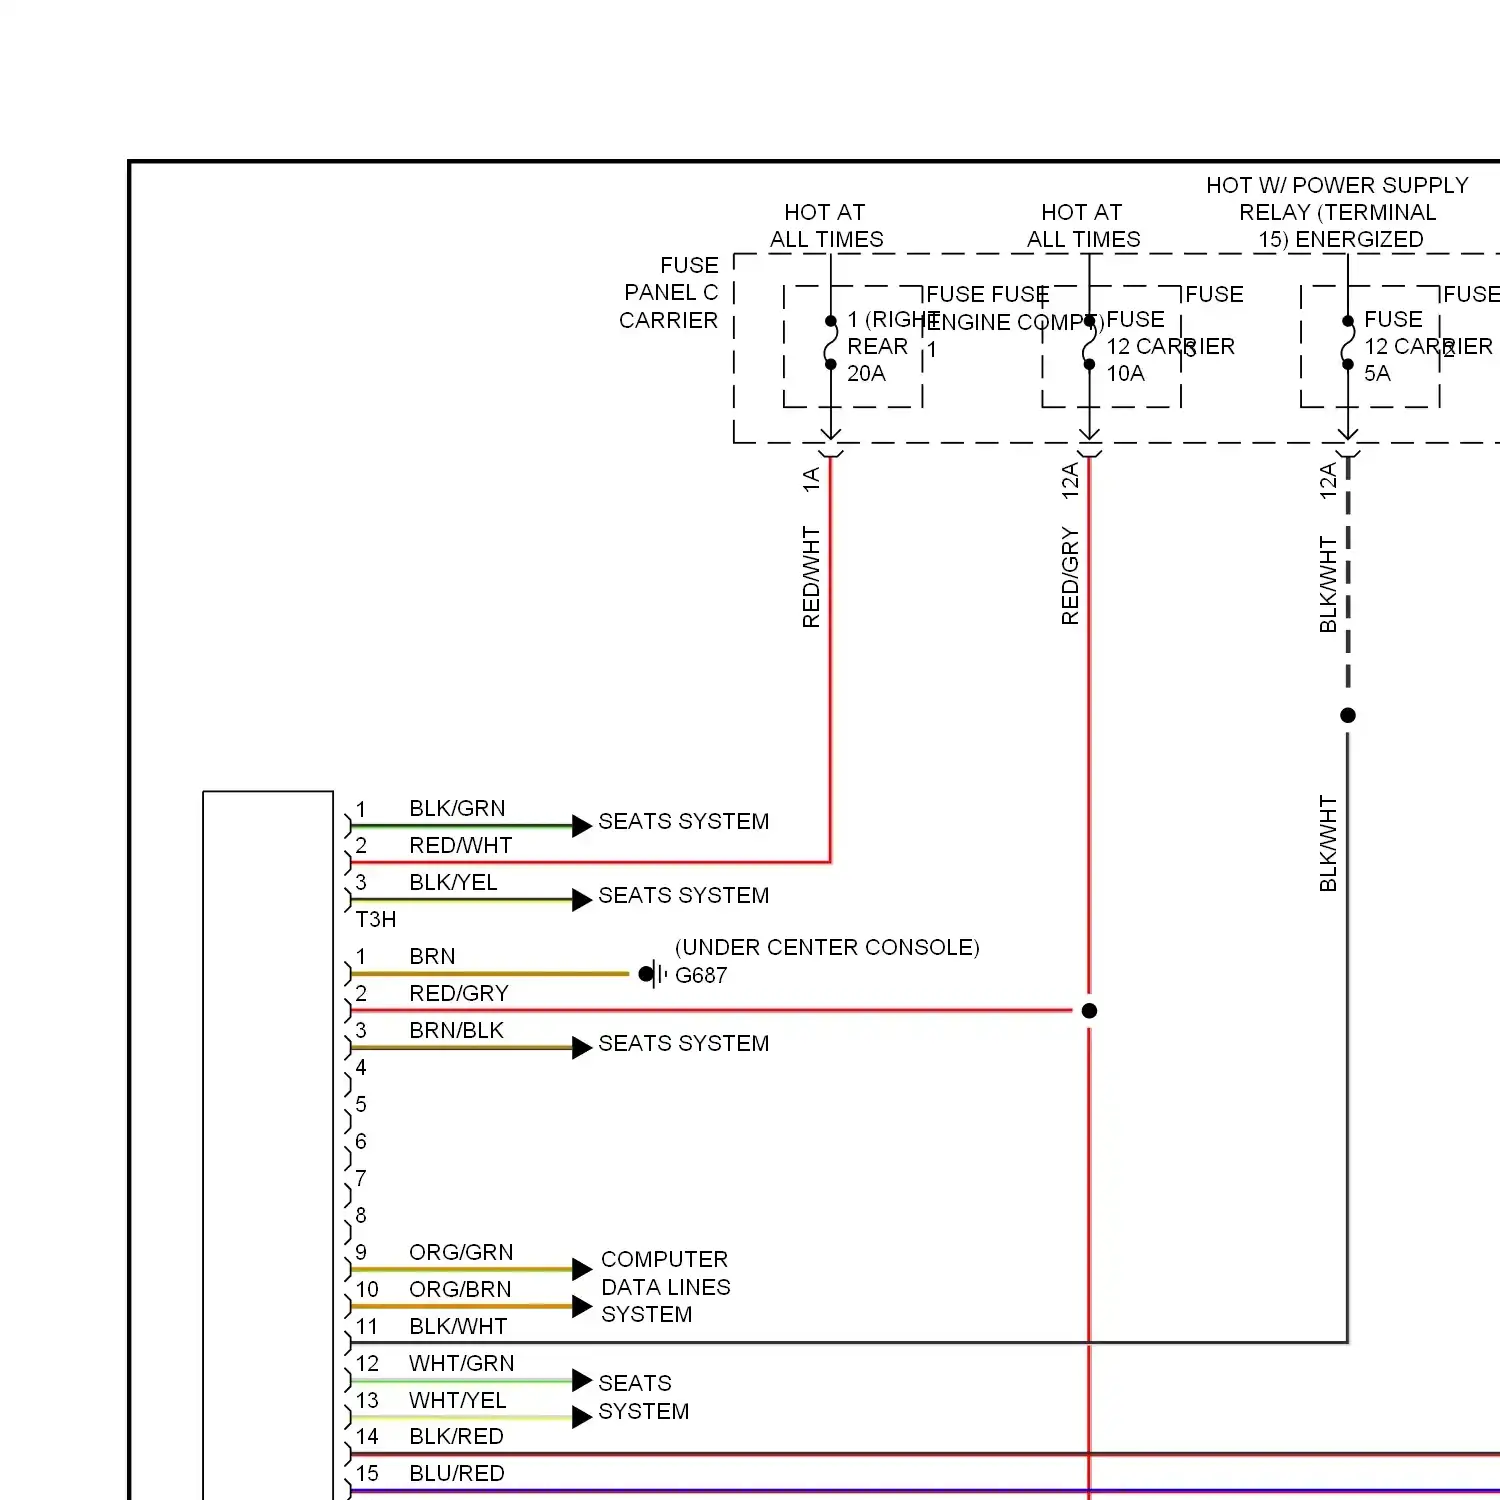Select the WHT/GRN wire label
Image resolution: width=1500 pixels, height=1500 pixels.
462,1363
